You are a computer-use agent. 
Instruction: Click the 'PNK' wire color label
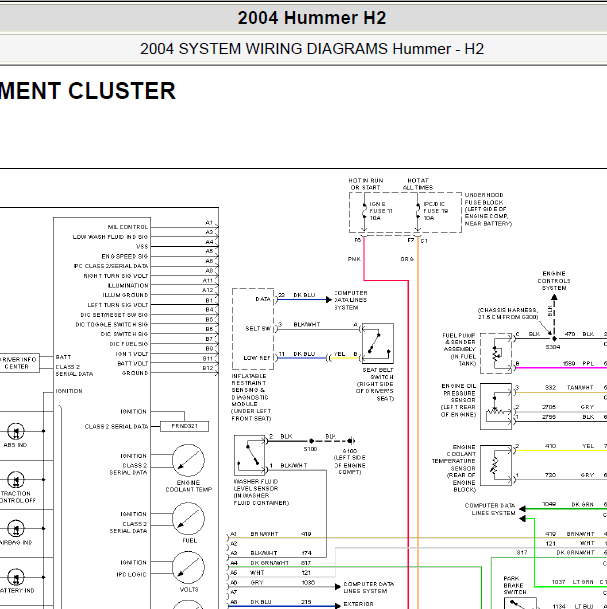click(x=354, y=259)
